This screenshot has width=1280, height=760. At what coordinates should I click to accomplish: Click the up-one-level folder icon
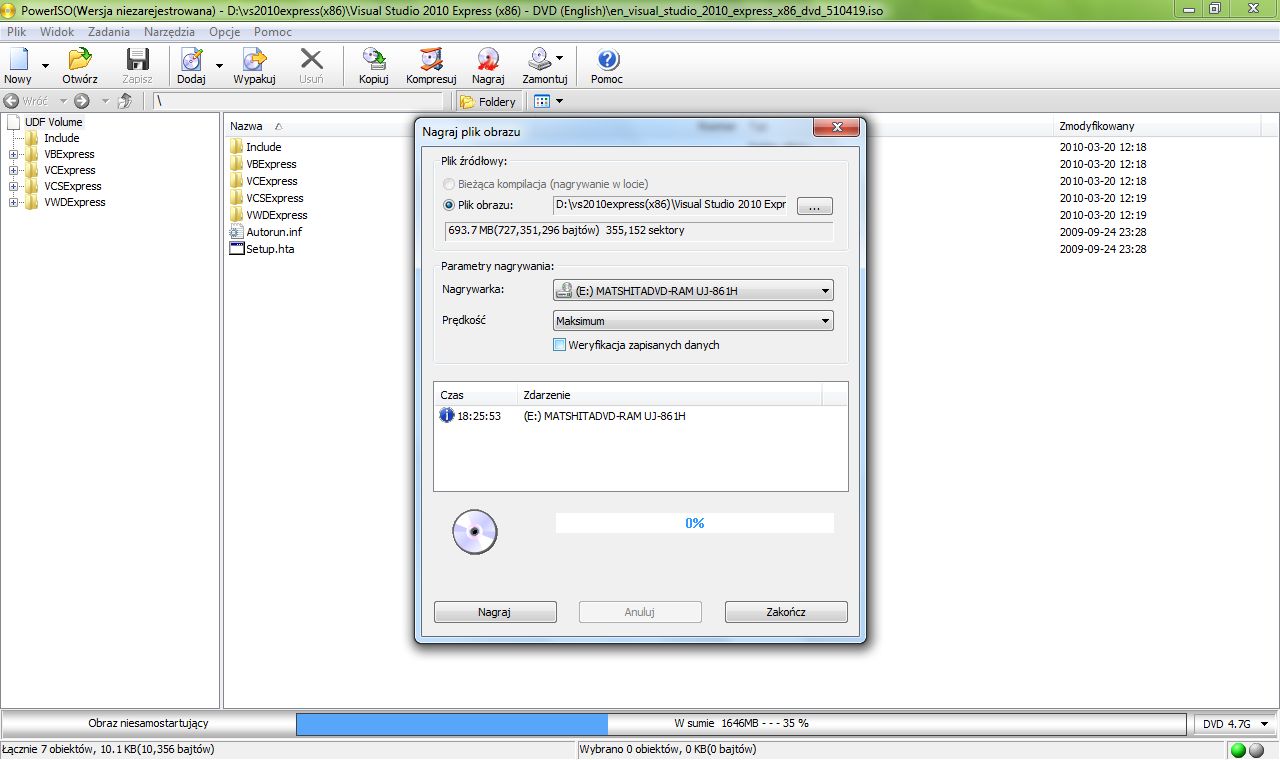pyautogui.click(x=125, y=101)
